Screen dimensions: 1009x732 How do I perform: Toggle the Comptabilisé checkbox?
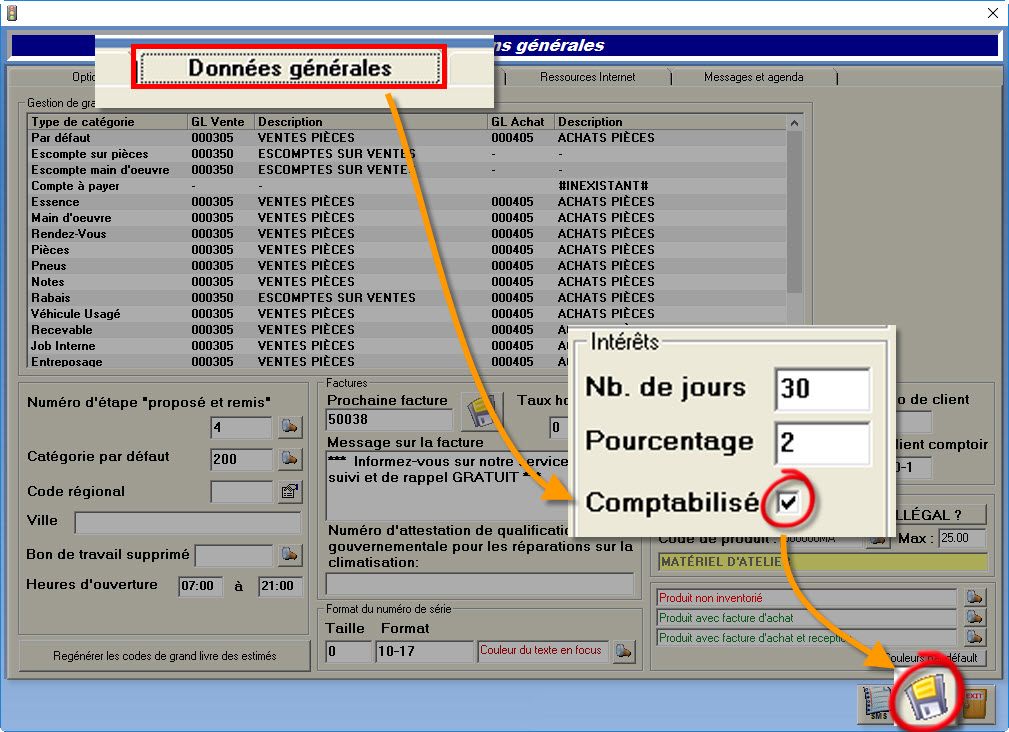[x=788, y=502]
